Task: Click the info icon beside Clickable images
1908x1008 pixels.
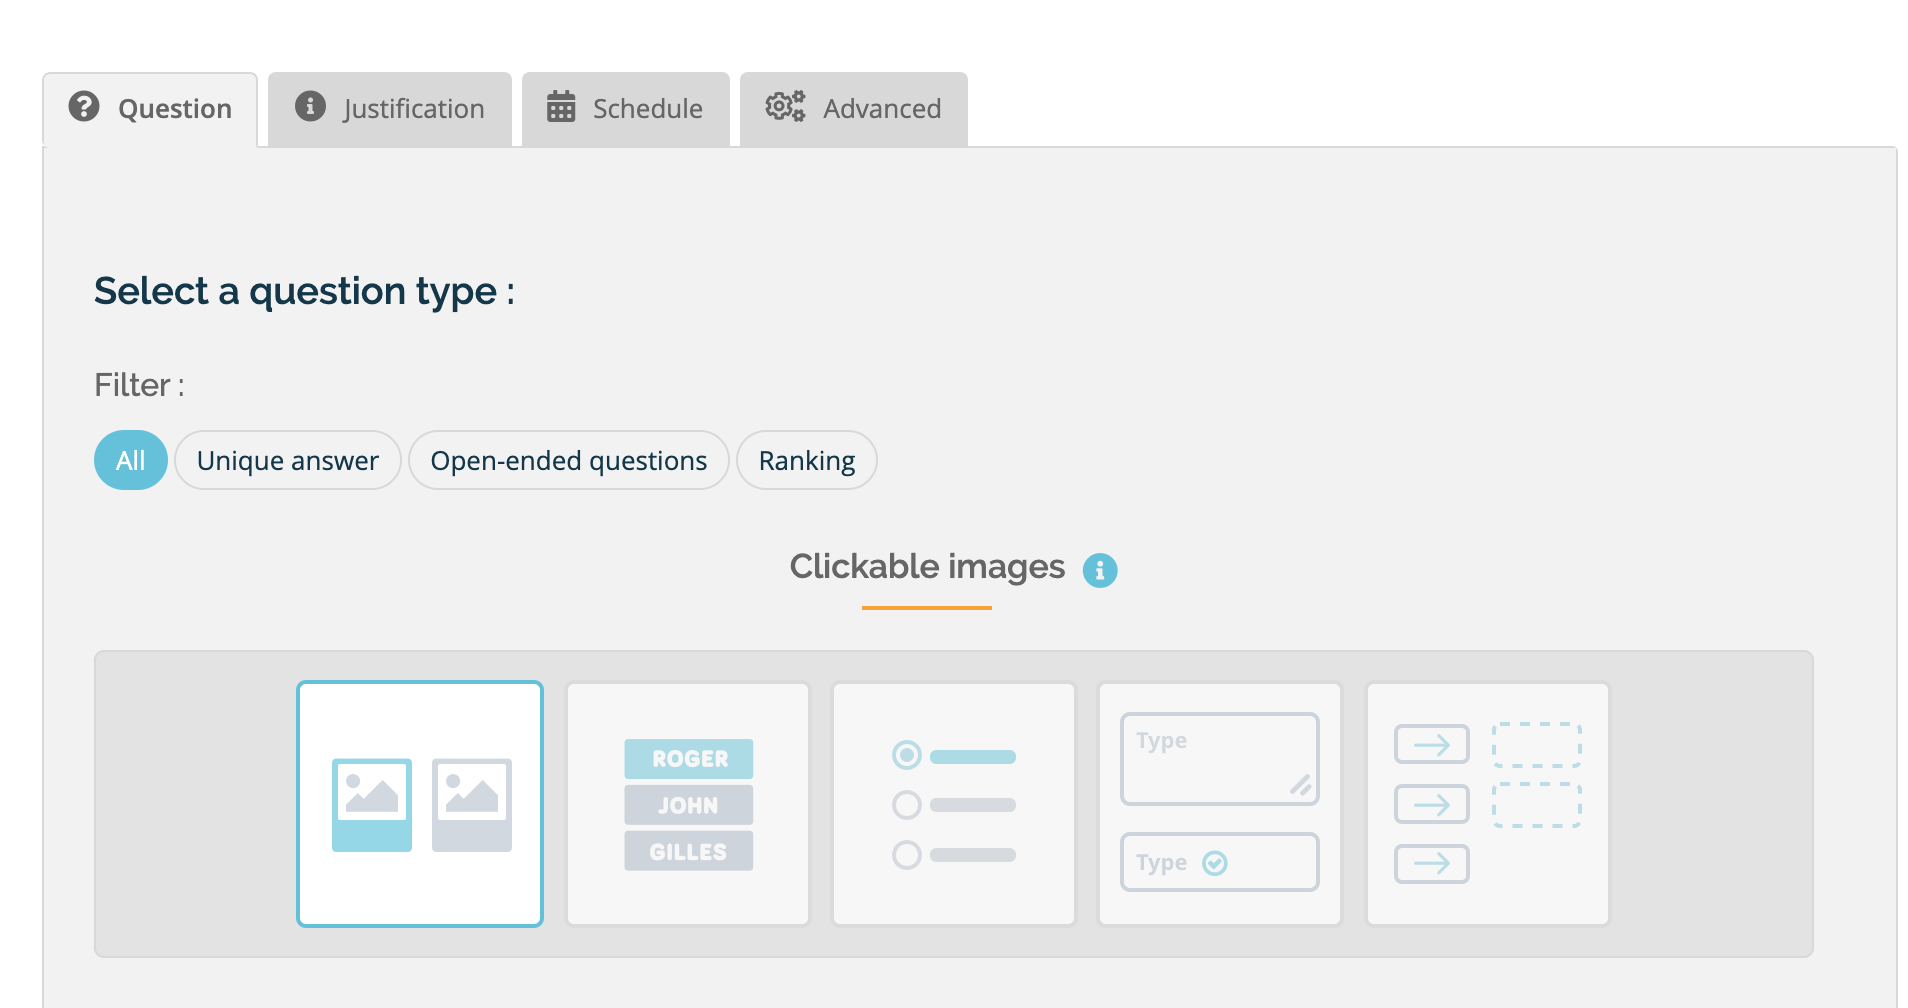Action: [x=1100, y=570]
